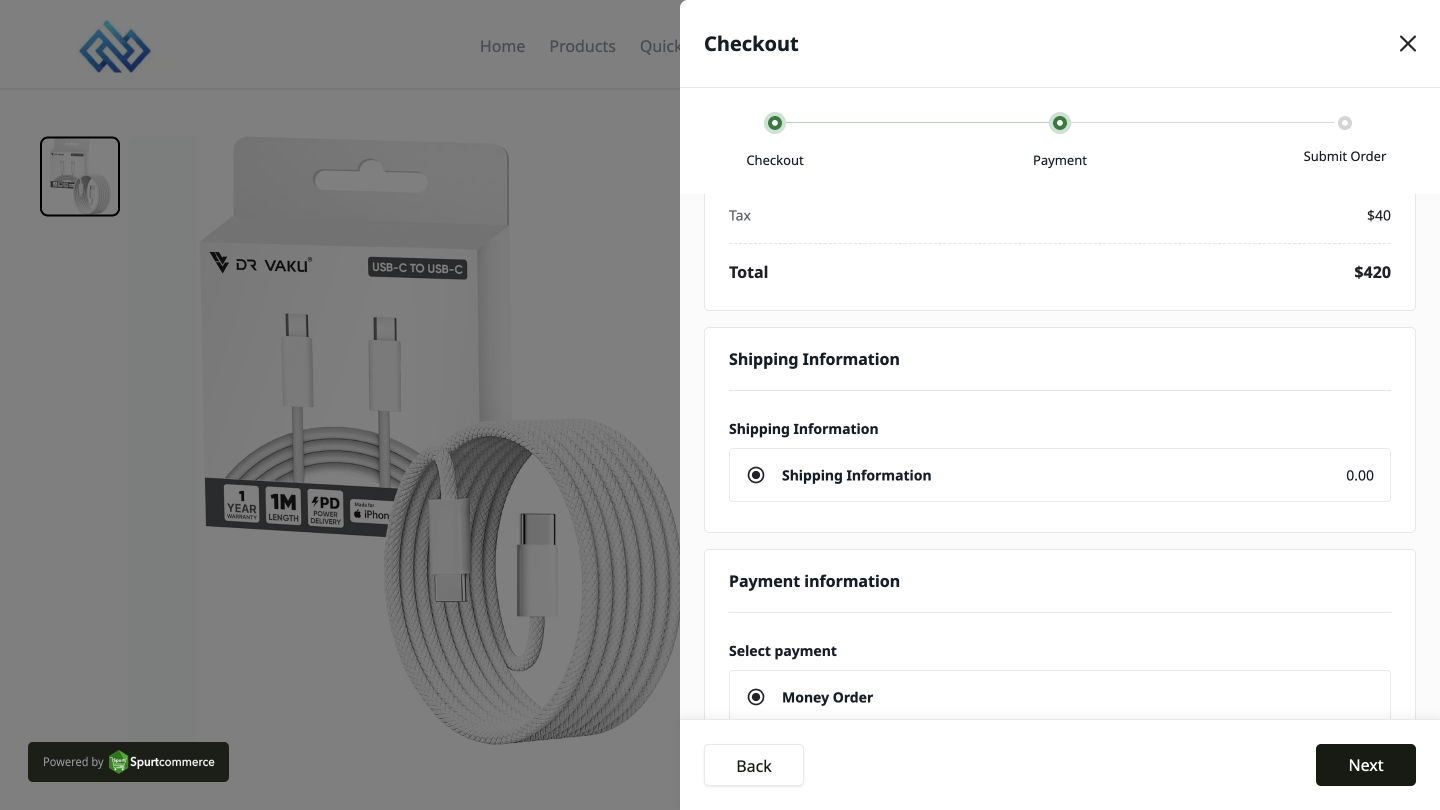Select the Shipping Information radio button
This screenshot has height=810, width=1440.
click(756, 475)
